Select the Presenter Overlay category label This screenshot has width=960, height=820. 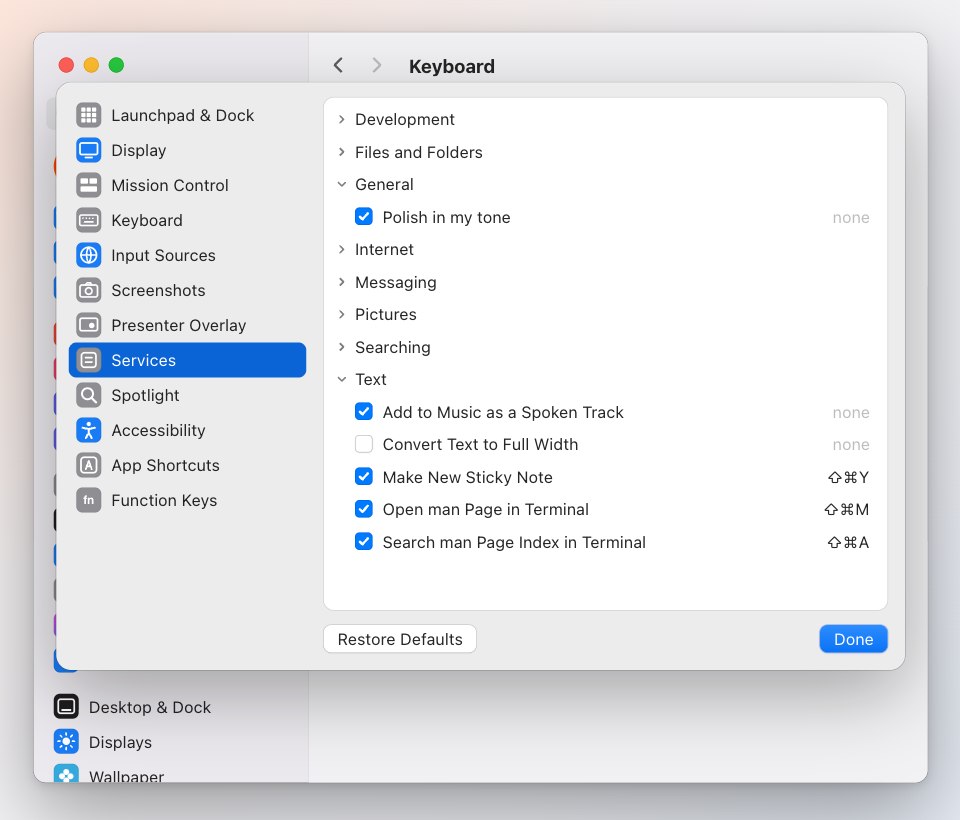coord(179,325)
